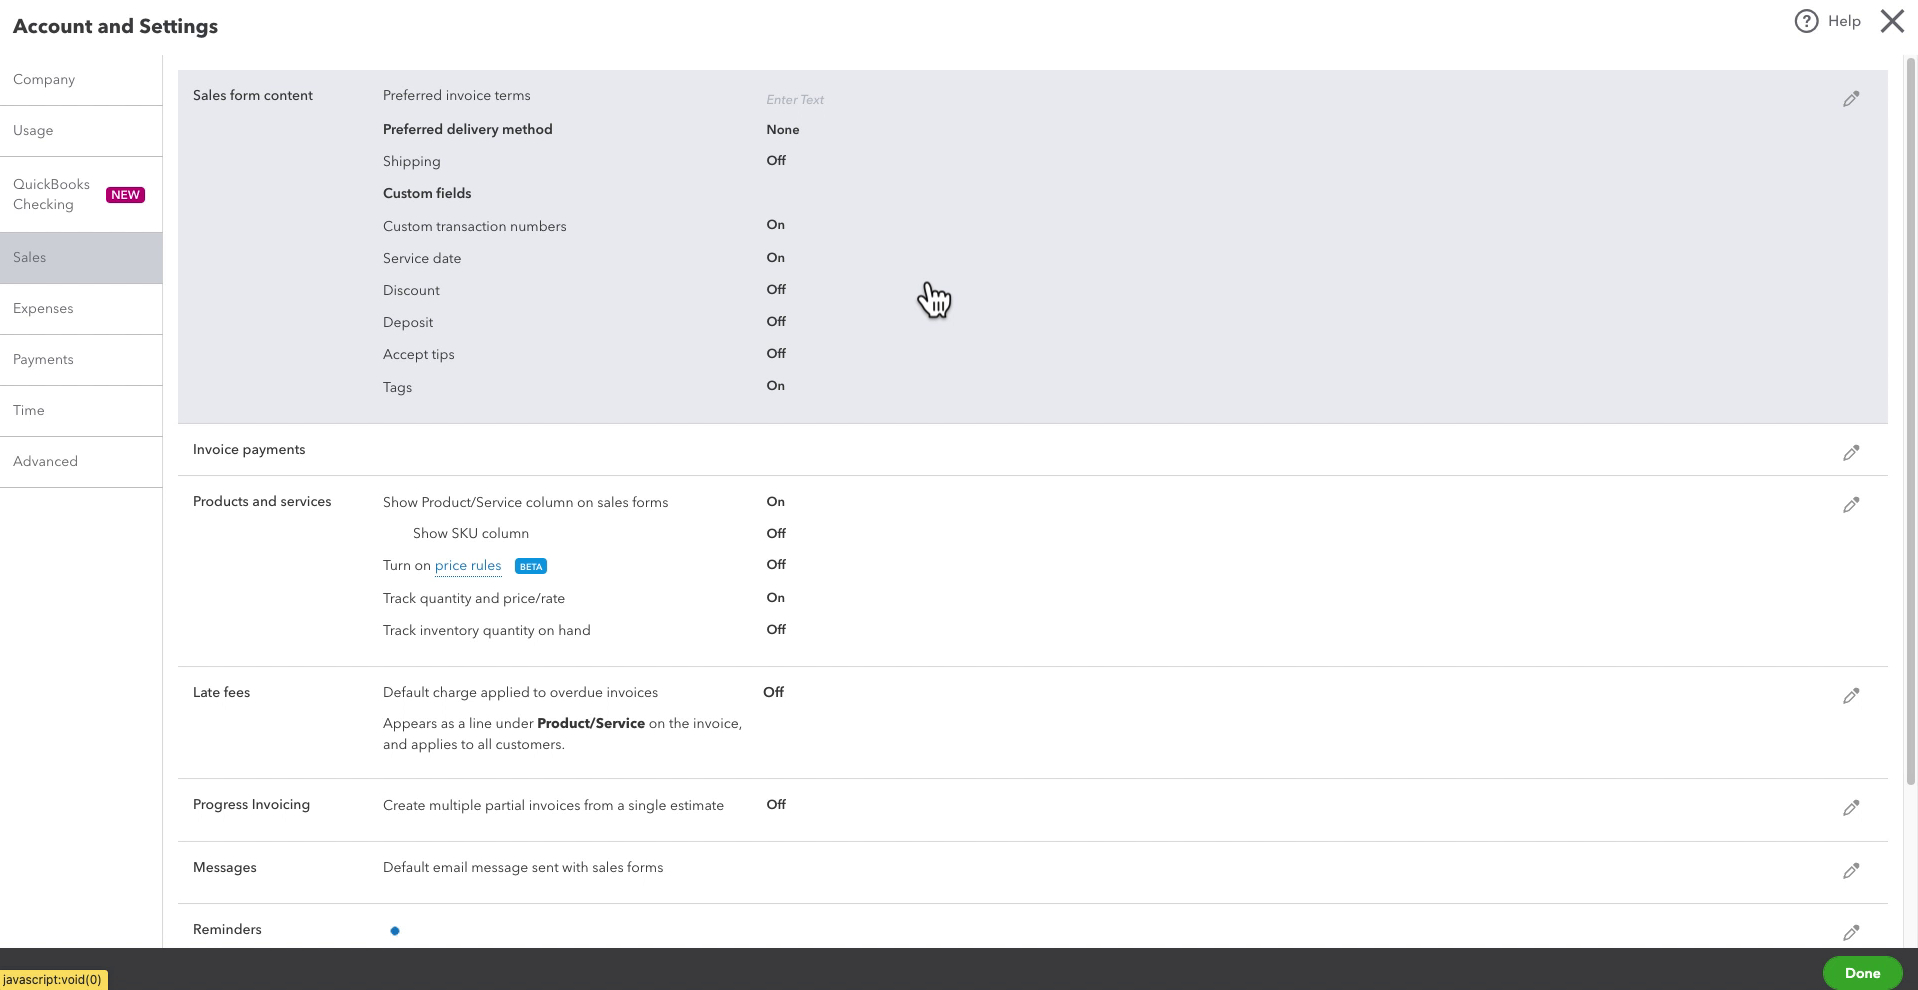Open QuickBooks Checking tab
1918x990 pixels.
(x=81, y=195)
